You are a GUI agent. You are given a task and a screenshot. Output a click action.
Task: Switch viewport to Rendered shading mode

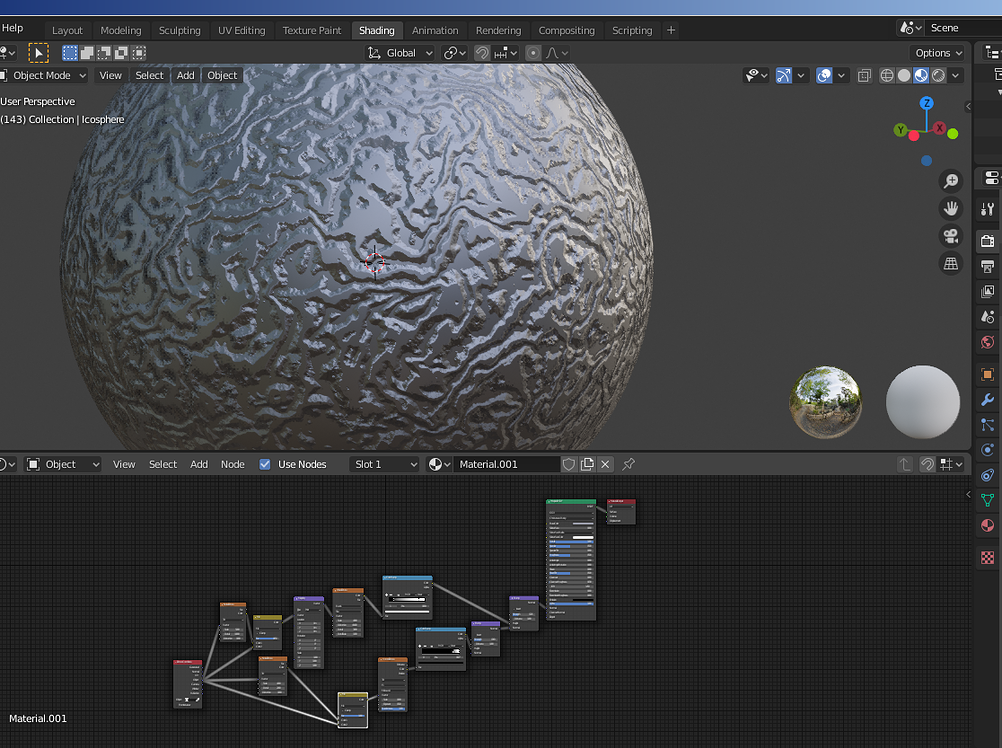939,75
